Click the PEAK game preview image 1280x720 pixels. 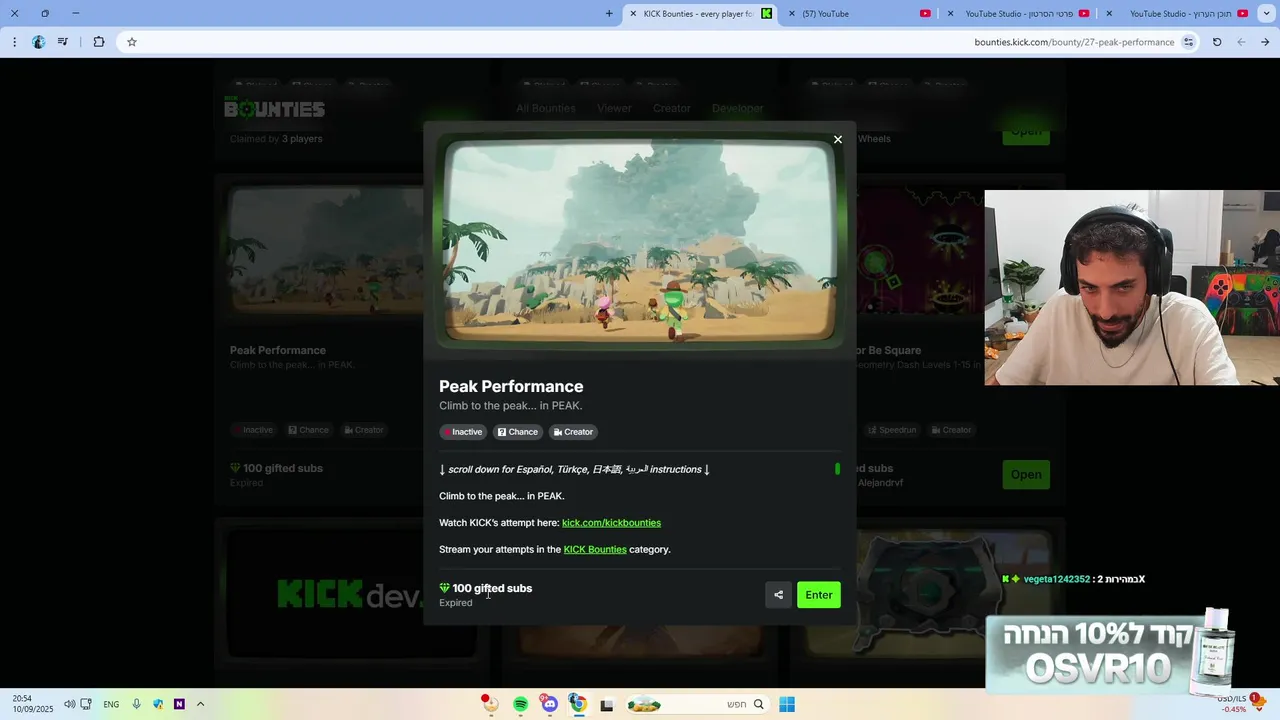pyautogui.click(x=640, y=241)
